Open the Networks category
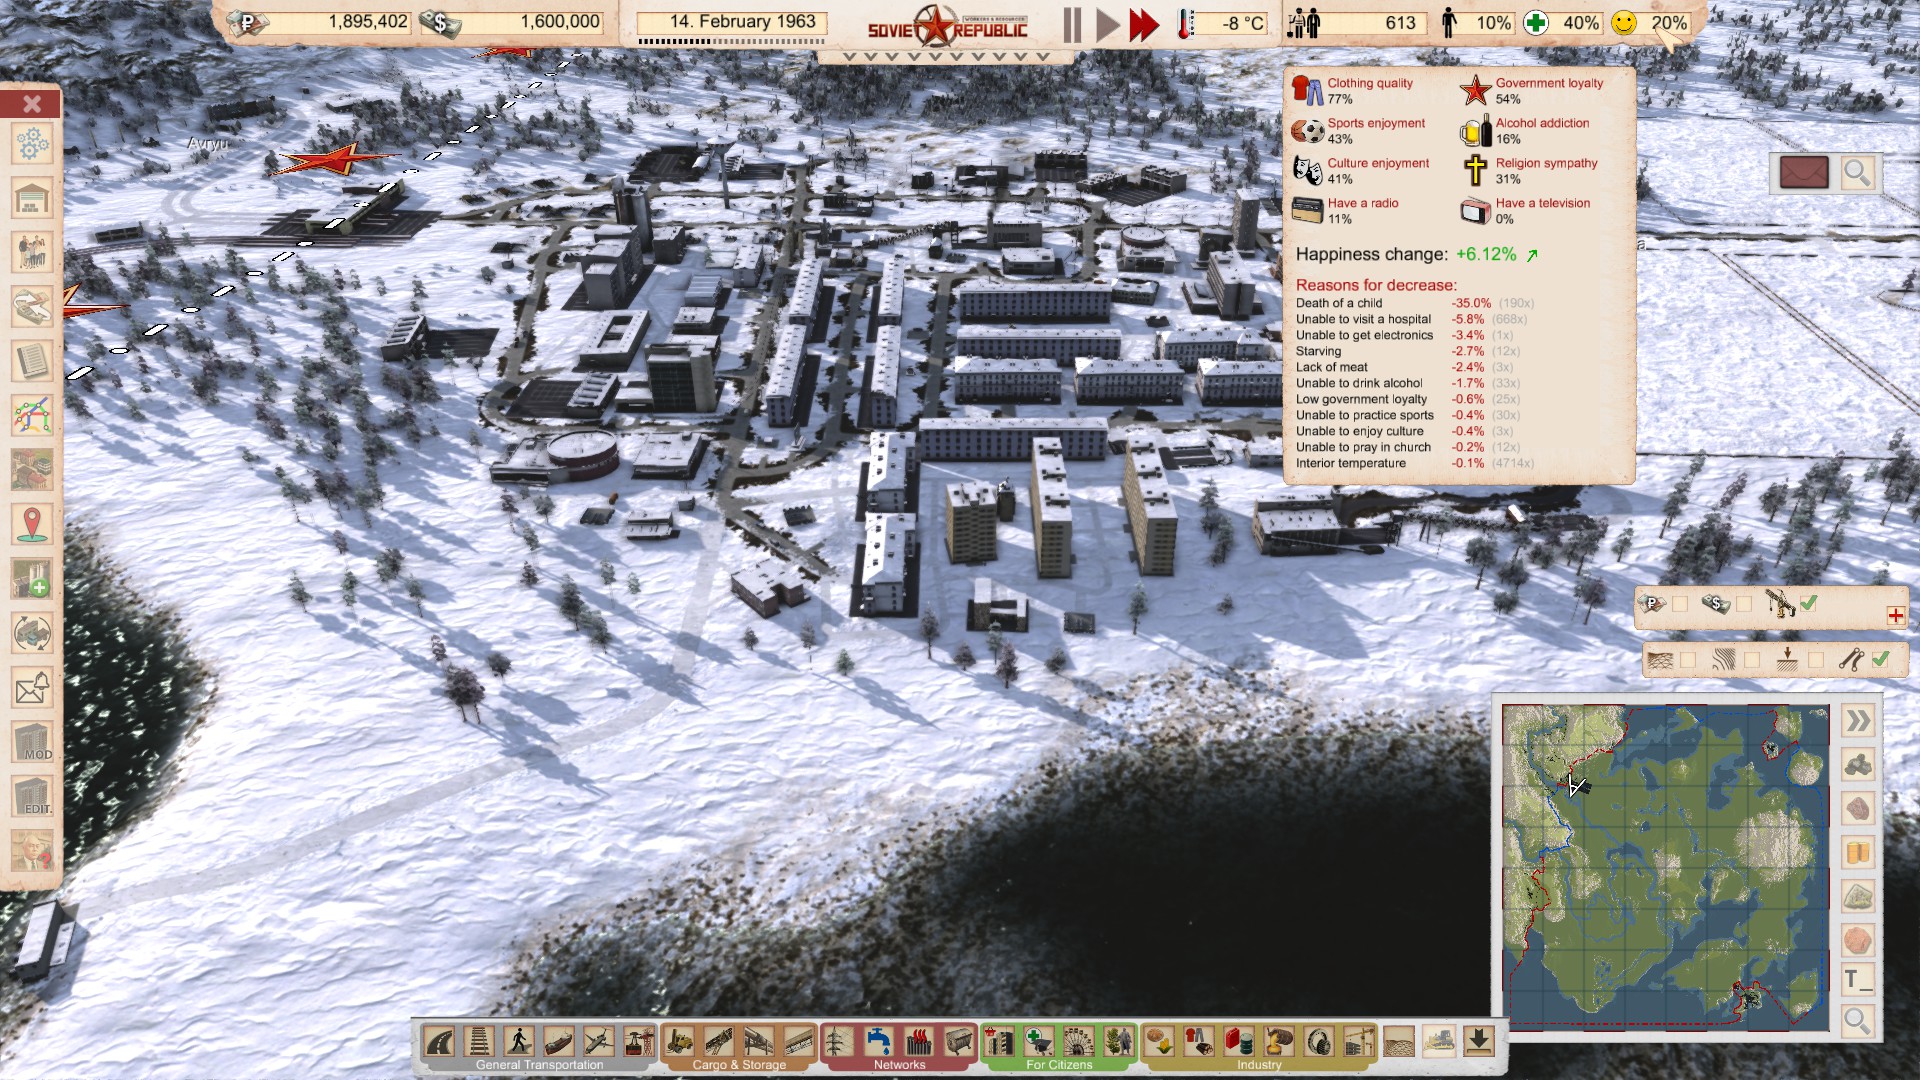Image resolution: width=1920 pixels, height=1080 pixels. tap(899, 1065)
